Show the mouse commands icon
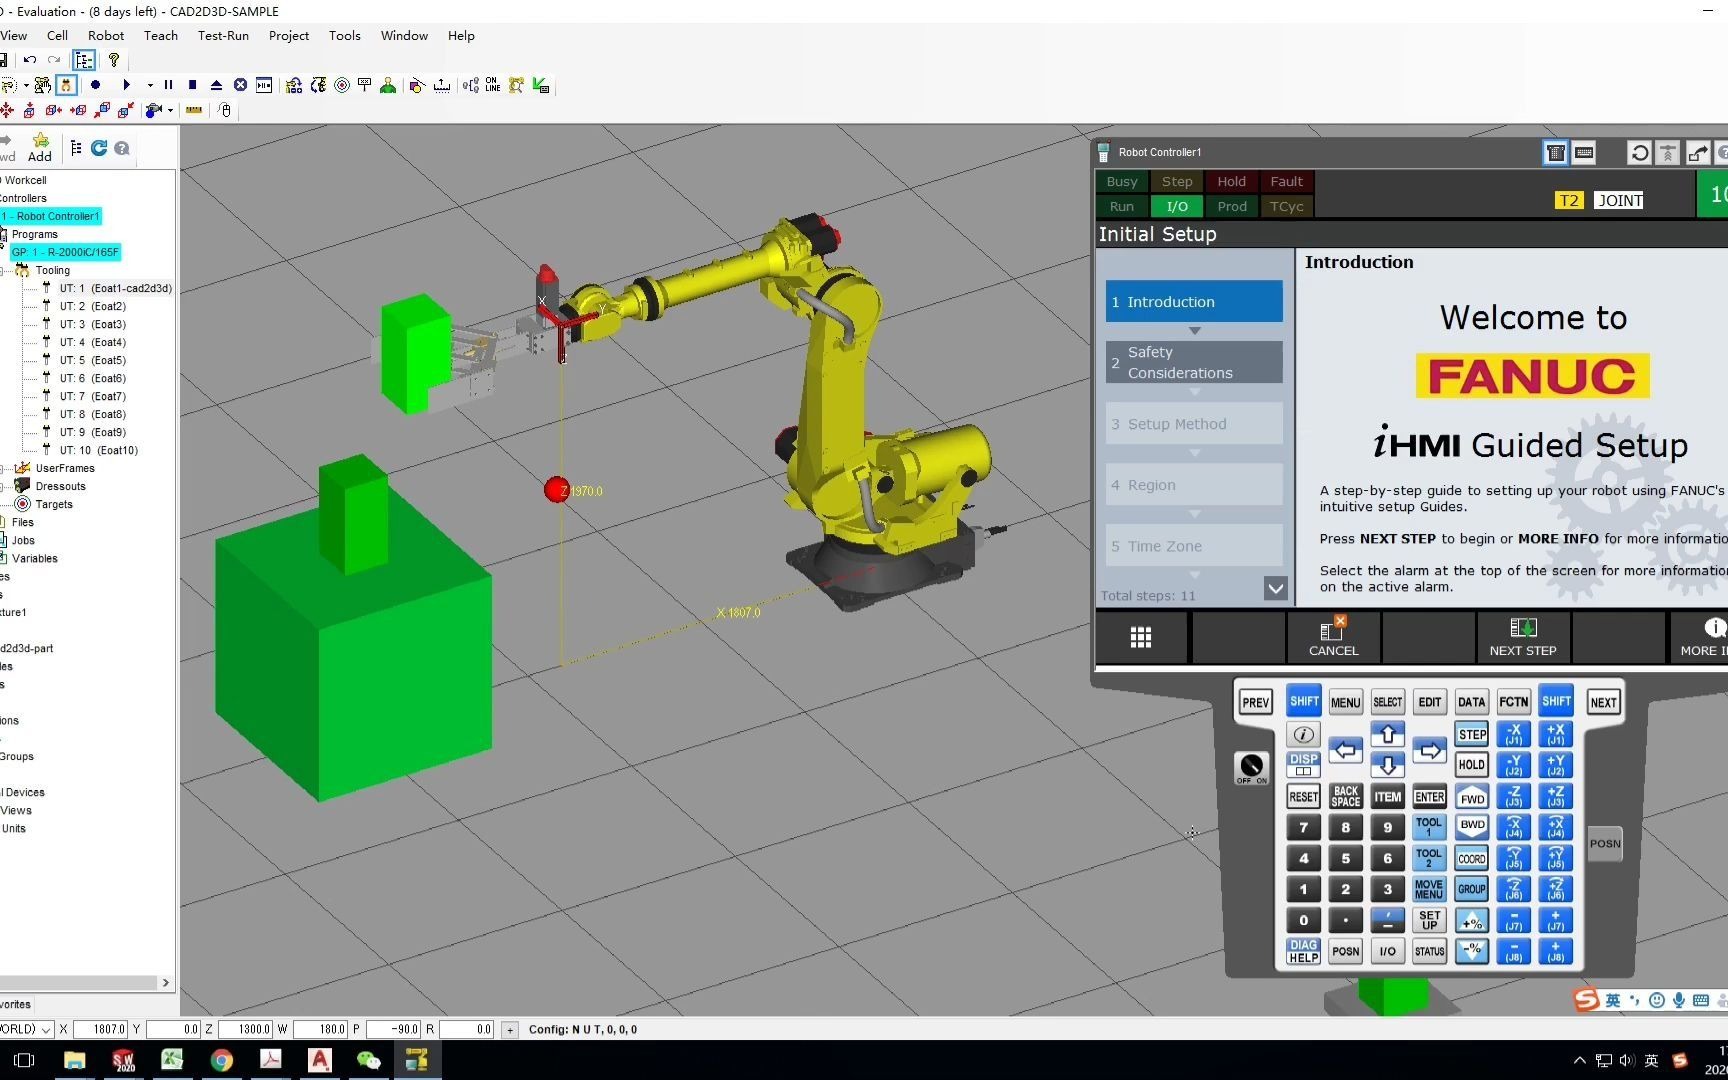The height and width of the screenshot is (1080, 1728). [225, 110]
